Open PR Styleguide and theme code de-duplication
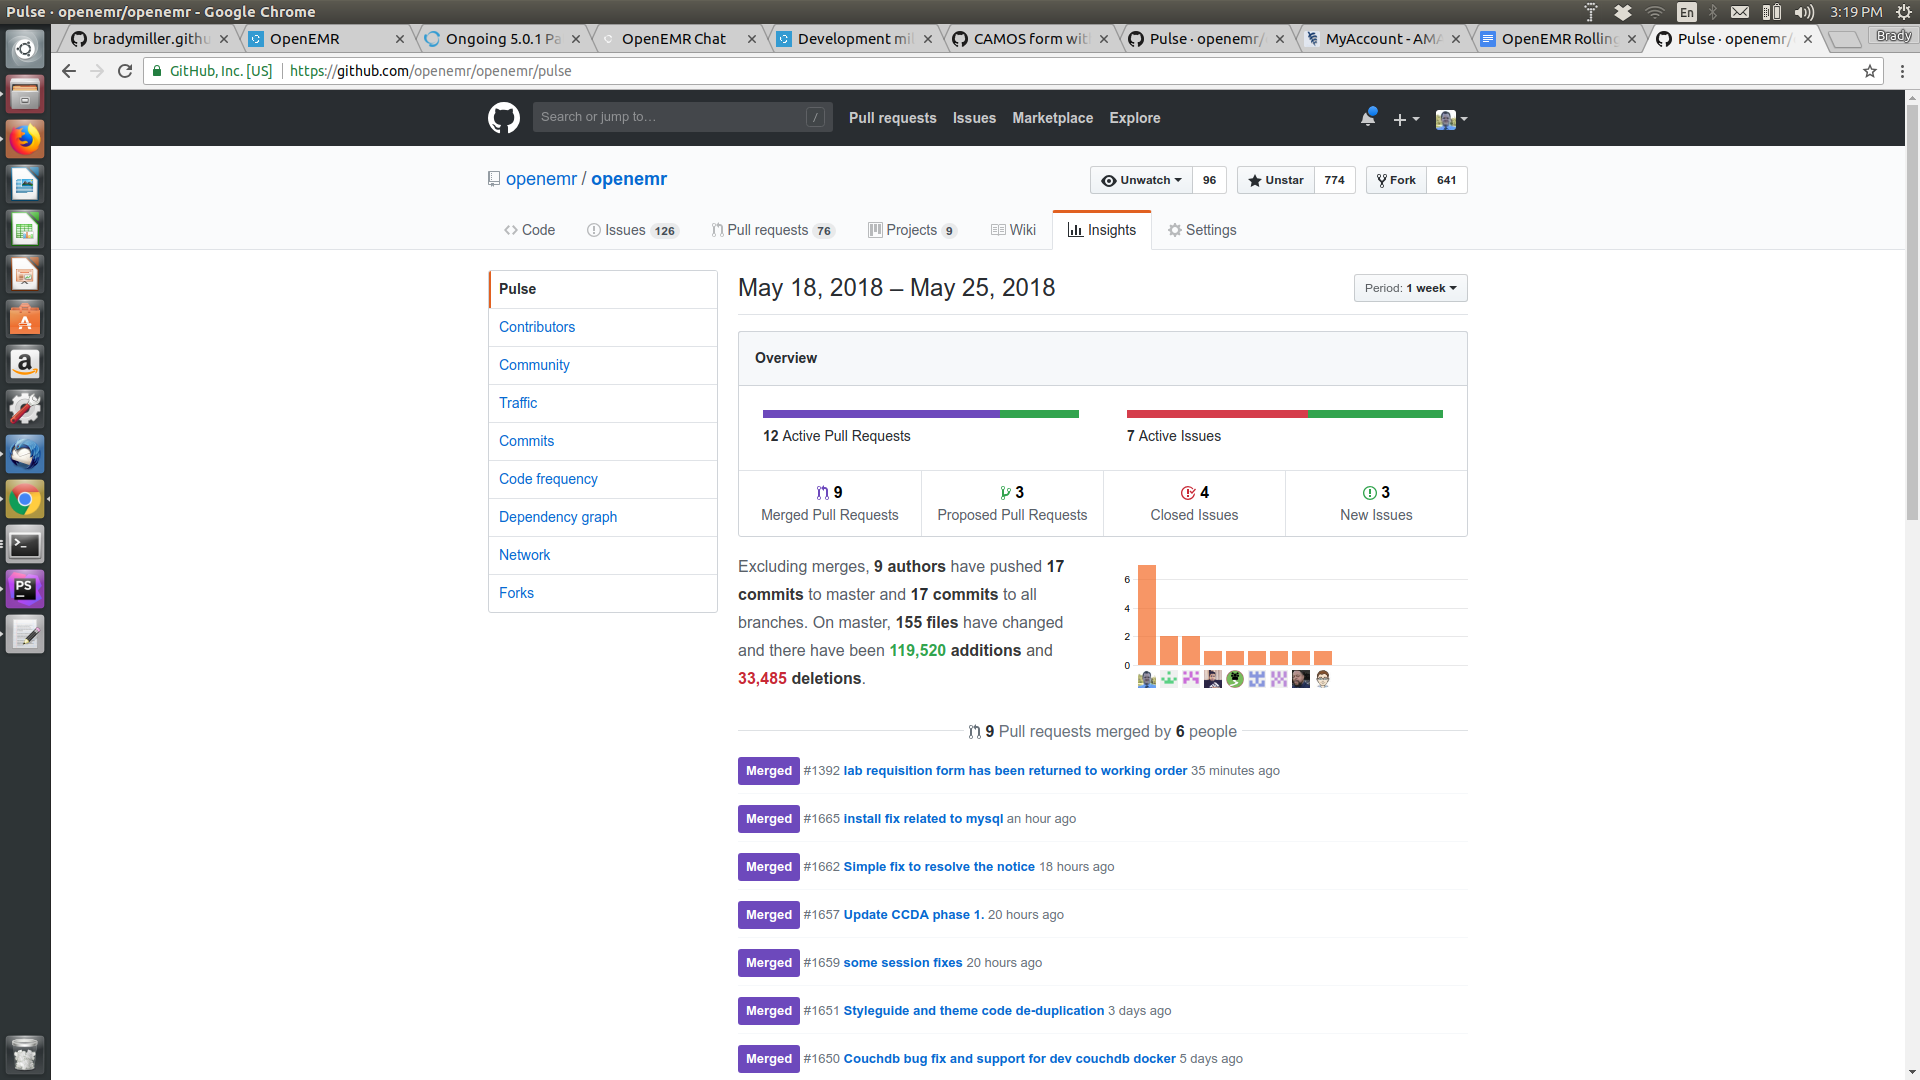This screenshot has height=1080, width=1920. coord(974,1011)
